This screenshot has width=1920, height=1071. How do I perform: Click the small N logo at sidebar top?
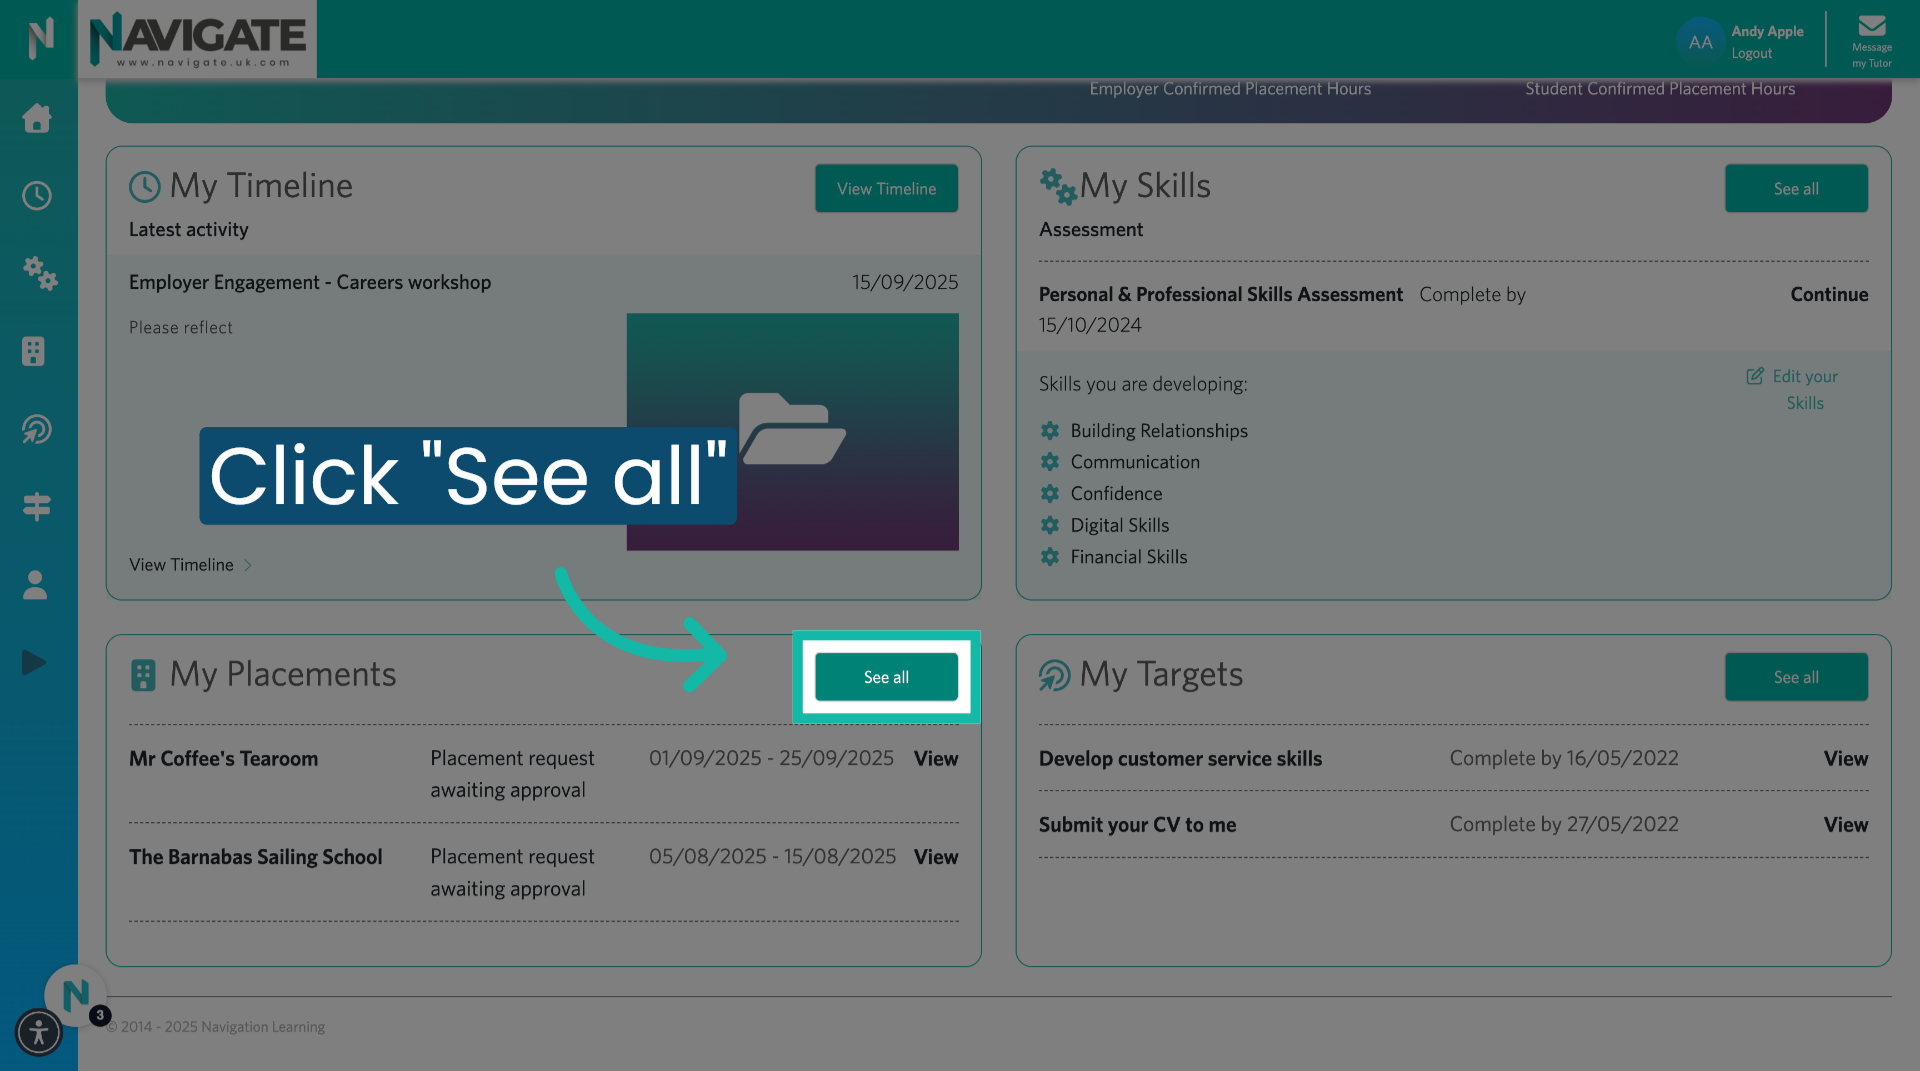(40, 38)
